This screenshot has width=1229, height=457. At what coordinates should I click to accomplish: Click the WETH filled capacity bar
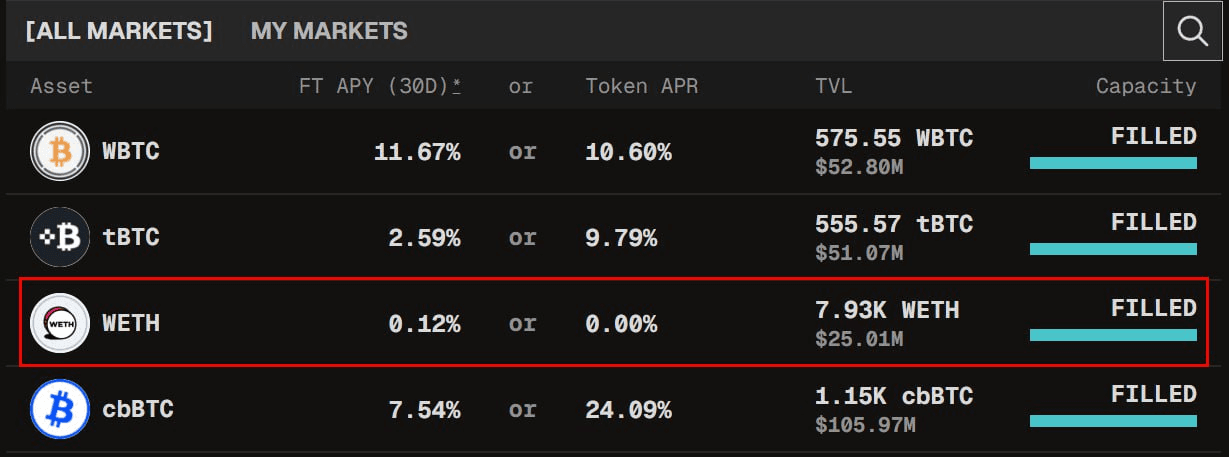[x=1113, y=335]
